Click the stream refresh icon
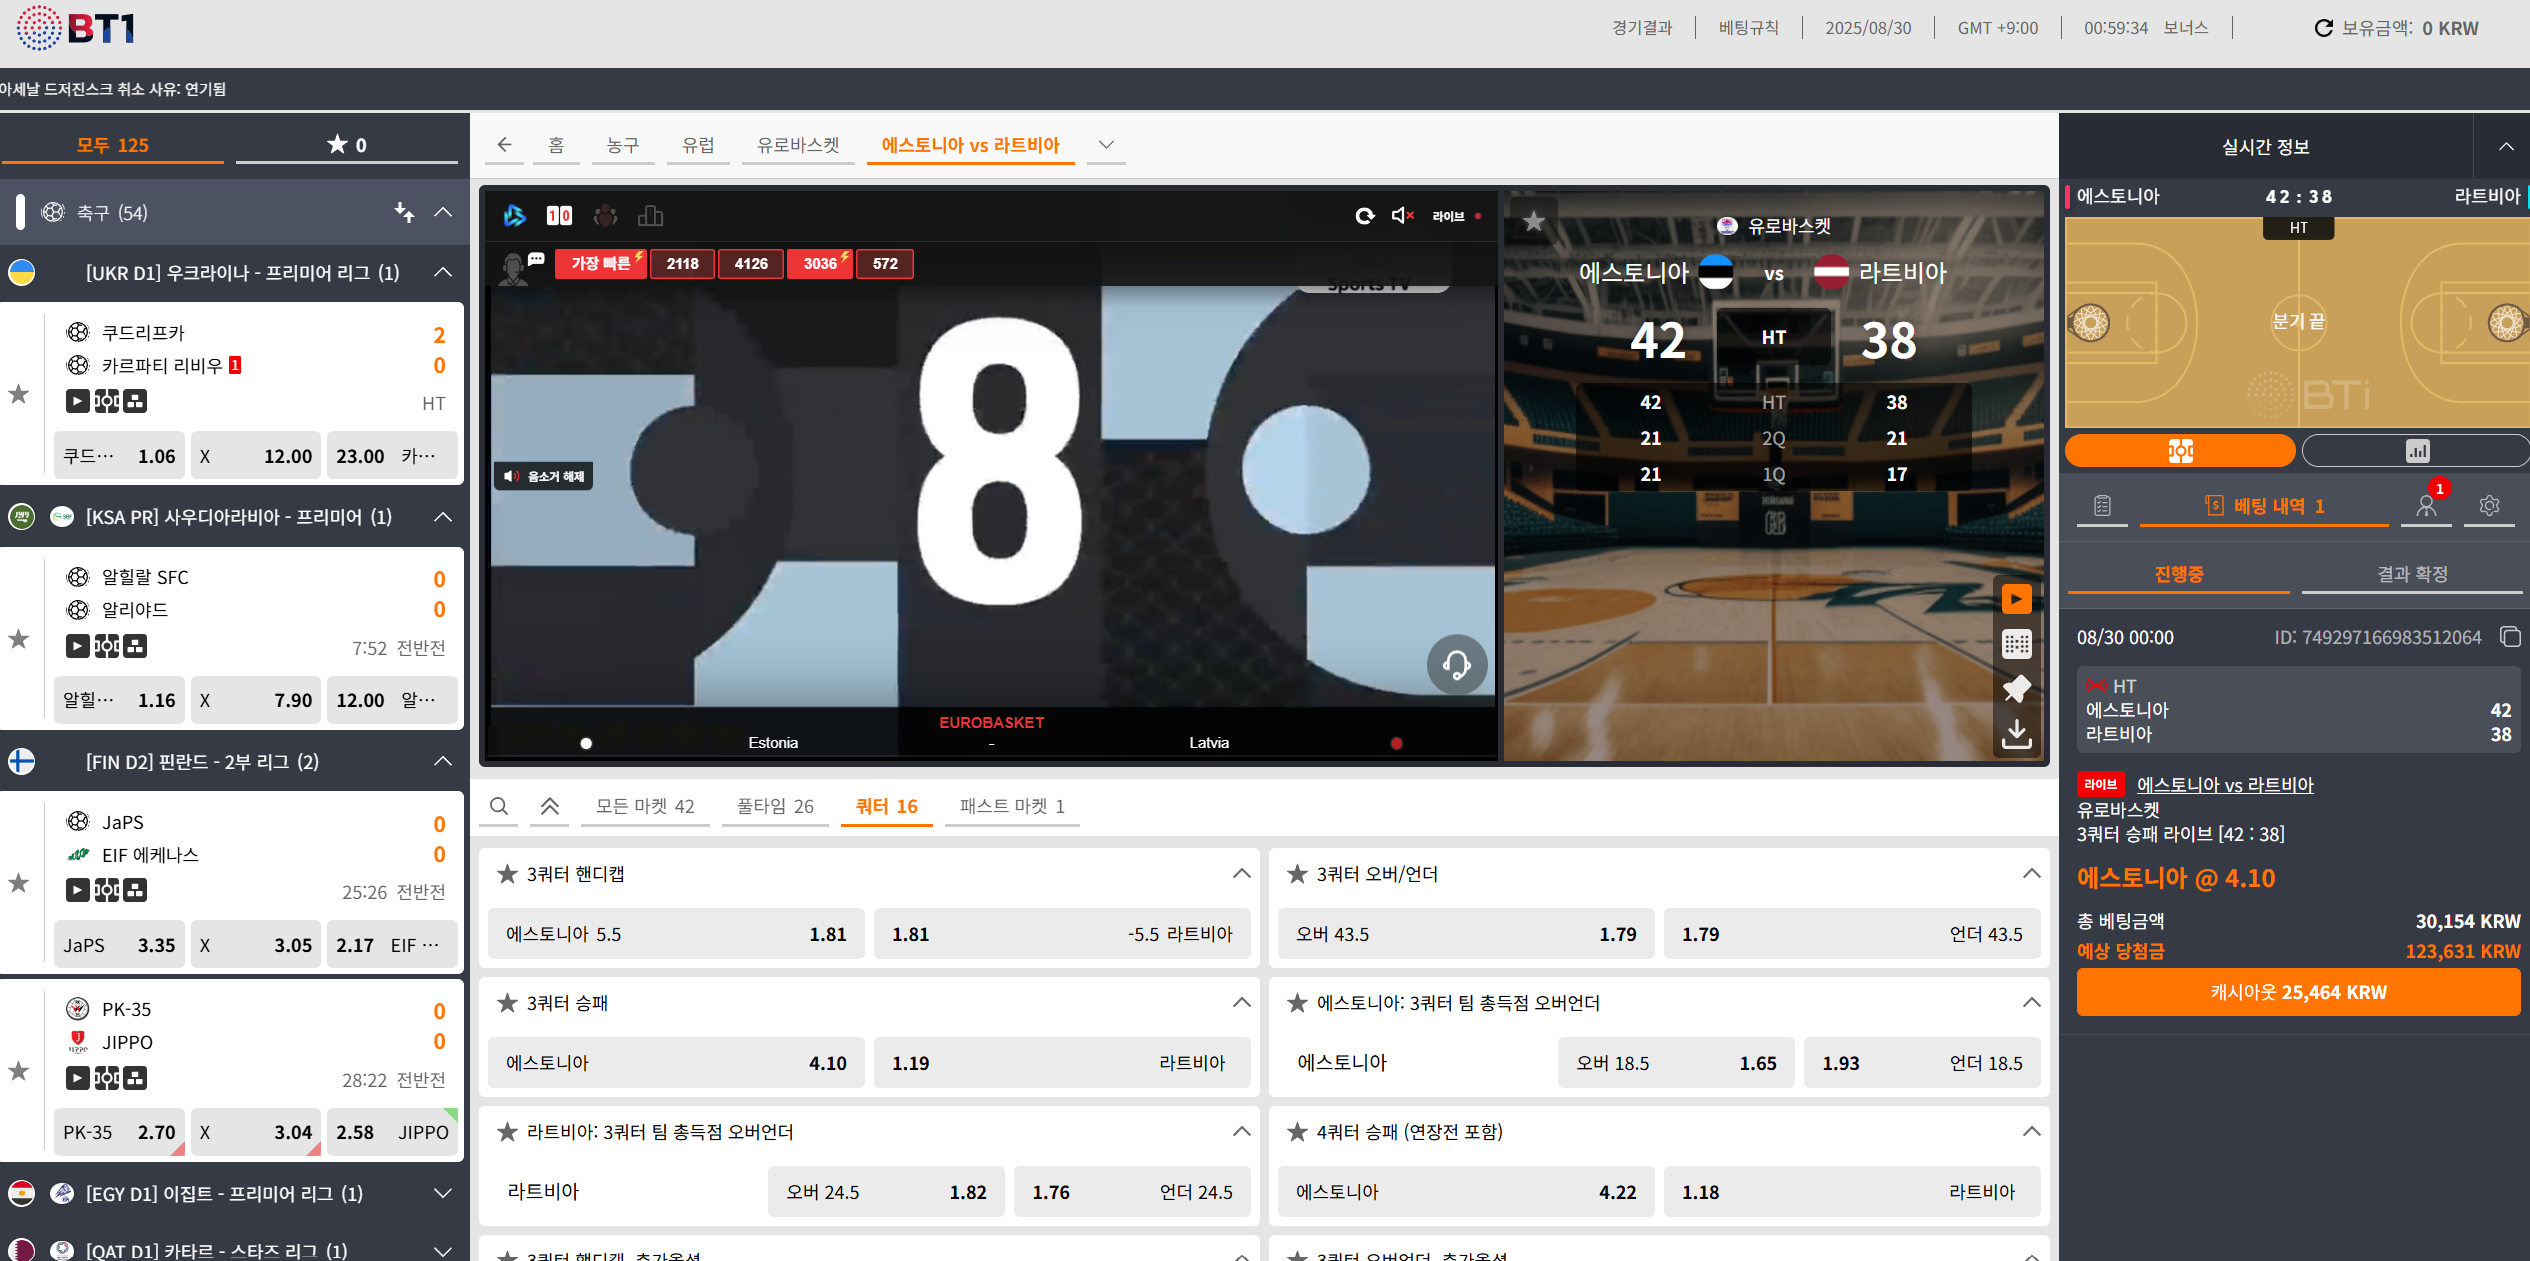Viewport: 2530px width, 1261px height. point(1364,215)
